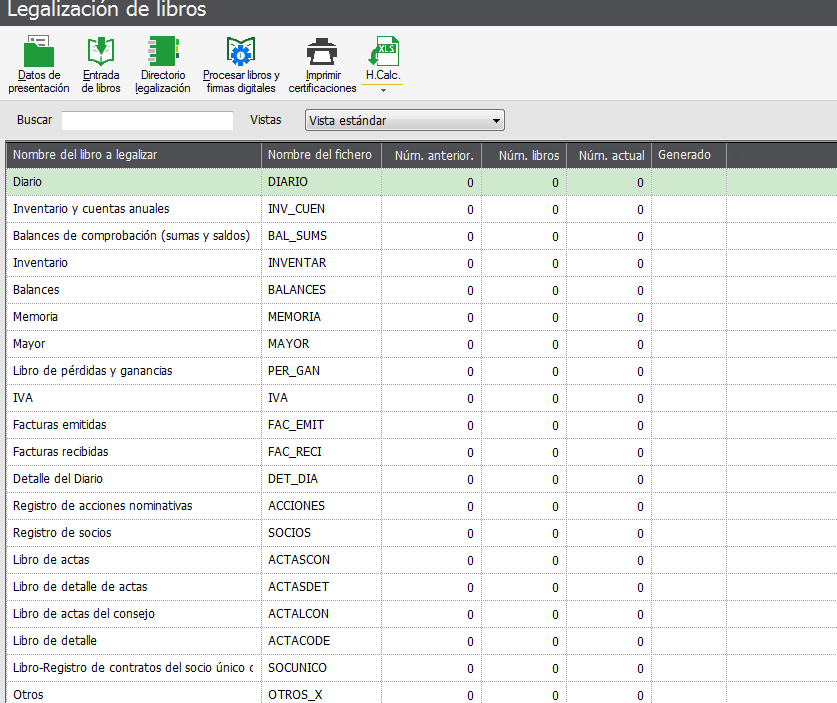Select the IVA book name cell
Viewport: 837px width, 703px height.
pyautogui.click(x=133, y=398)
